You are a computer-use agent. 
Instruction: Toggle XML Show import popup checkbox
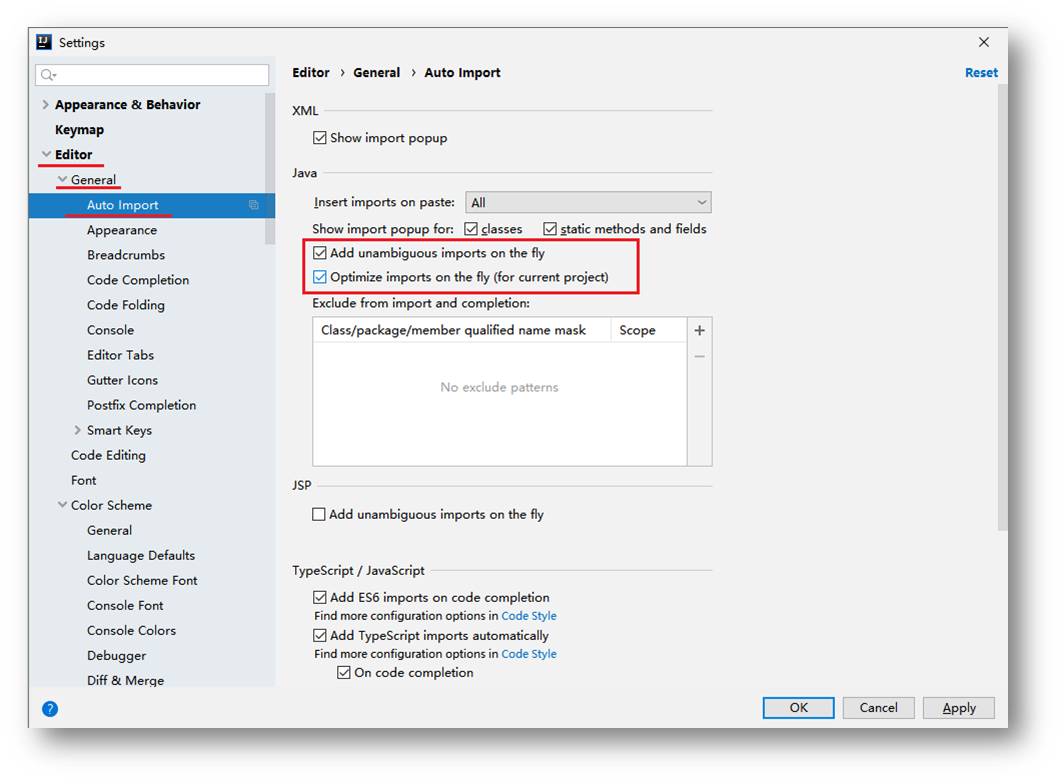320,138
